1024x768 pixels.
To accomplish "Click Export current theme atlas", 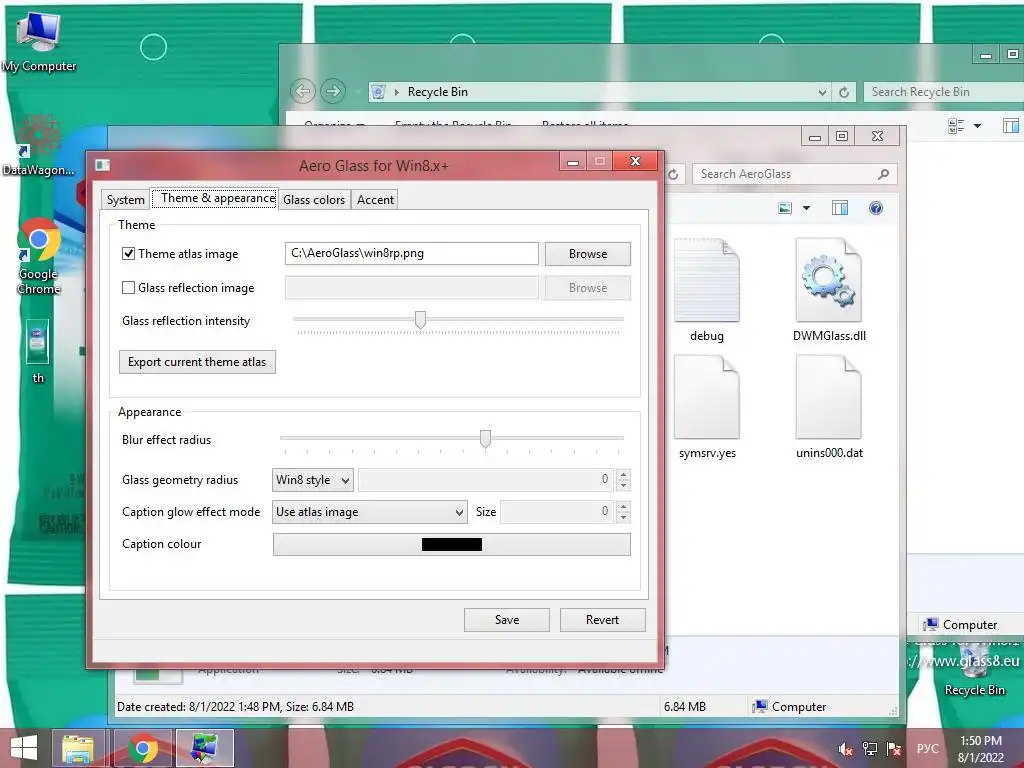I will click(x=197, y=362).
